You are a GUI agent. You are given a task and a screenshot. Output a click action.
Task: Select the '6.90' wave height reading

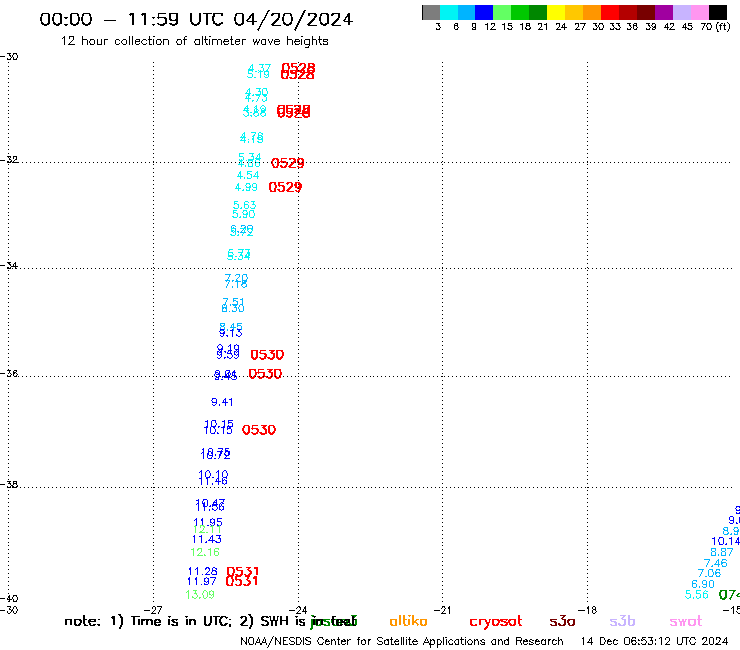coord(703,584)
